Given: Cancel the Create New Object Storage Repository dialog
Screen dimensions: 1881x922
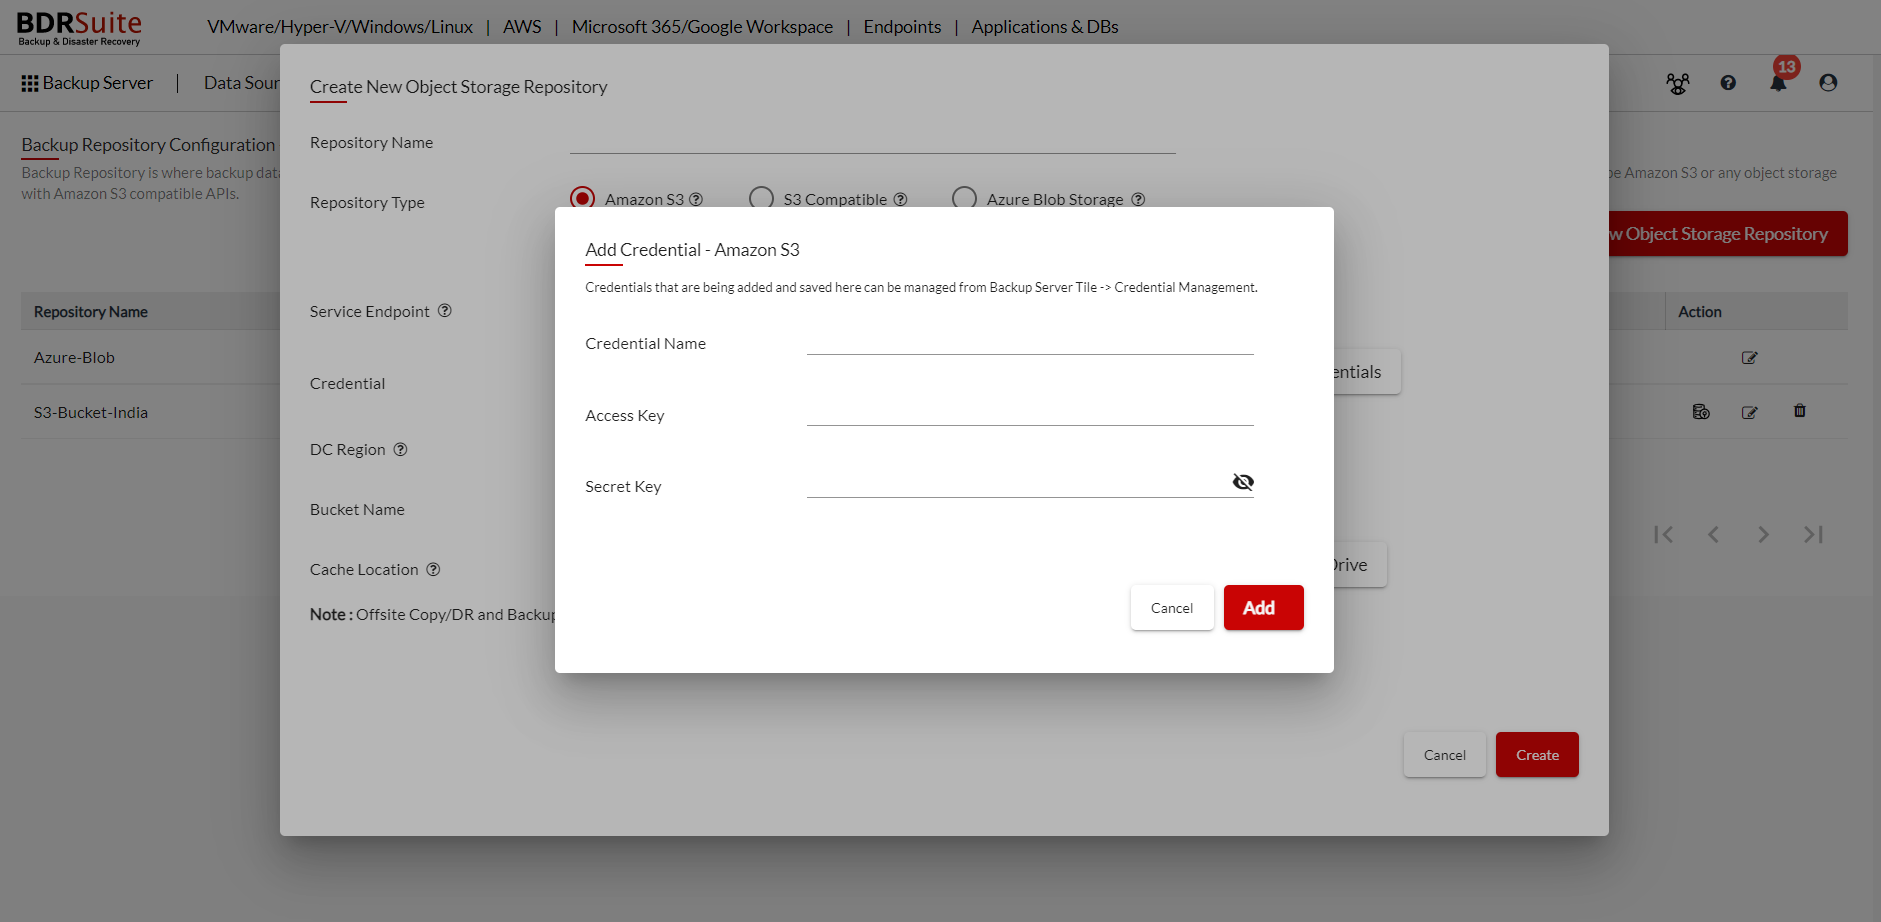Looking at the screenshot, I should (x=1444, y=755).
